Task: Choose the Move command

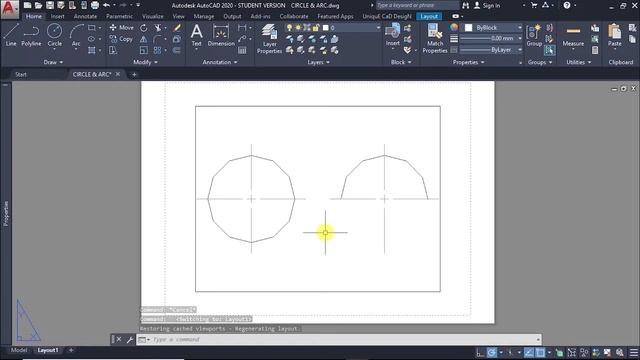Action: 122,28
